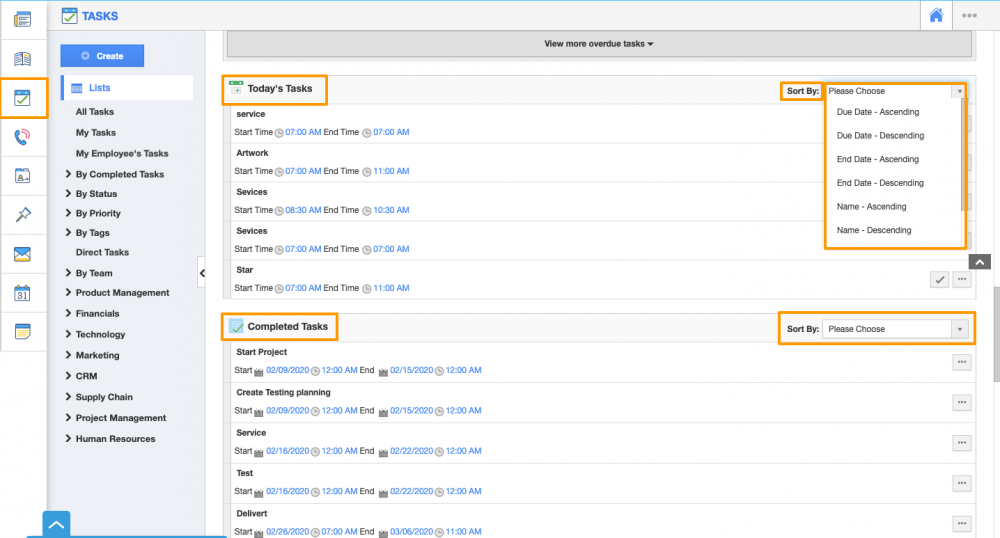Screen dimensions: 1000x538
Task: Select Due Date - Ascending sort option
Action: [877, 112]
